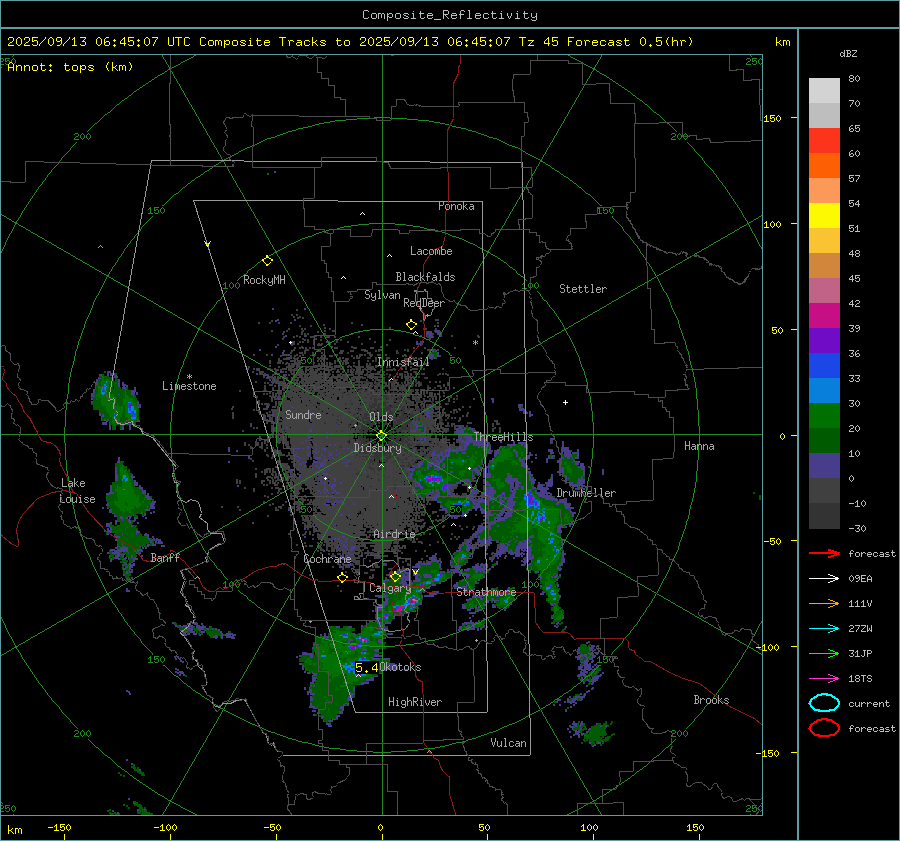Screen dimensions: 900x841
Task: Select the yellow diamond marker below Cochrane
Action: point(343,577)
